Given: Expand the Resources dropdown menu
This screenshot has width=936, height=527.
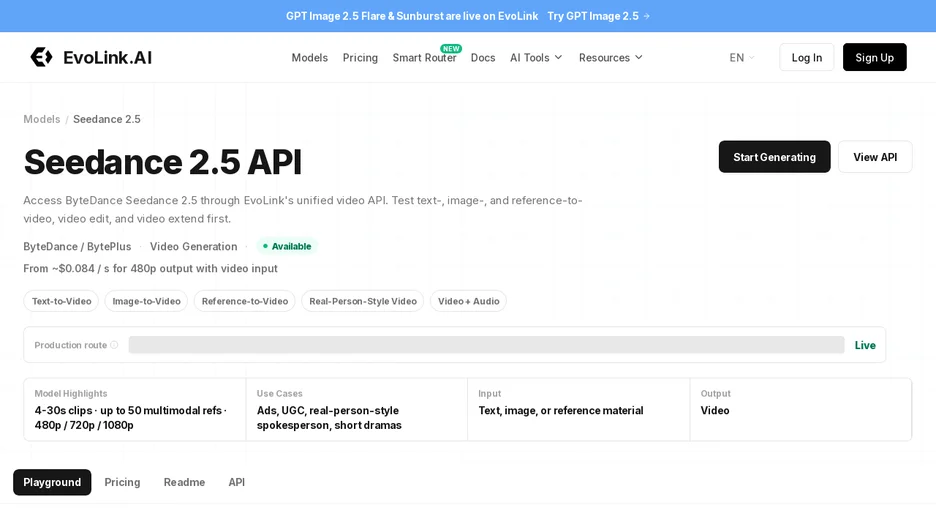Looking at the screenshot, I should pyautogui.click(x=611, y=57).
